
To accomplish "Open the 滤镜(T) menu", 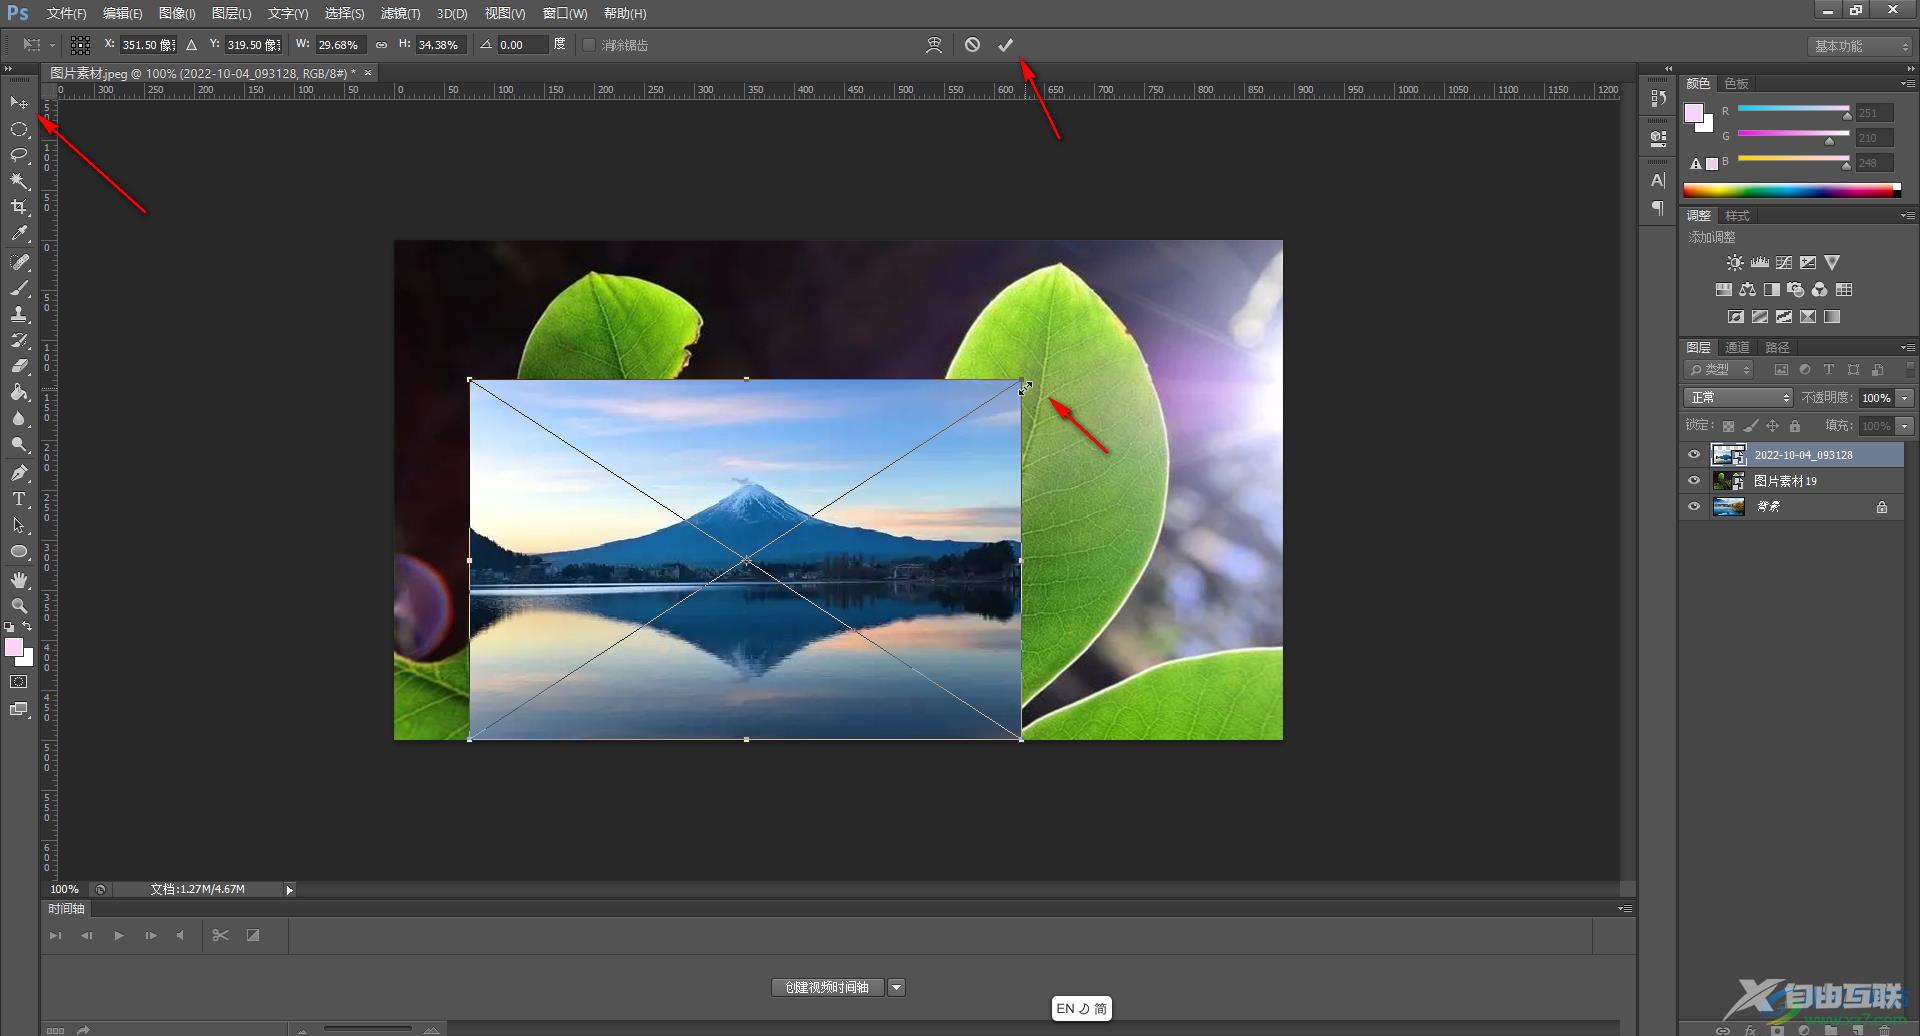I will click(x=401, y=14).
